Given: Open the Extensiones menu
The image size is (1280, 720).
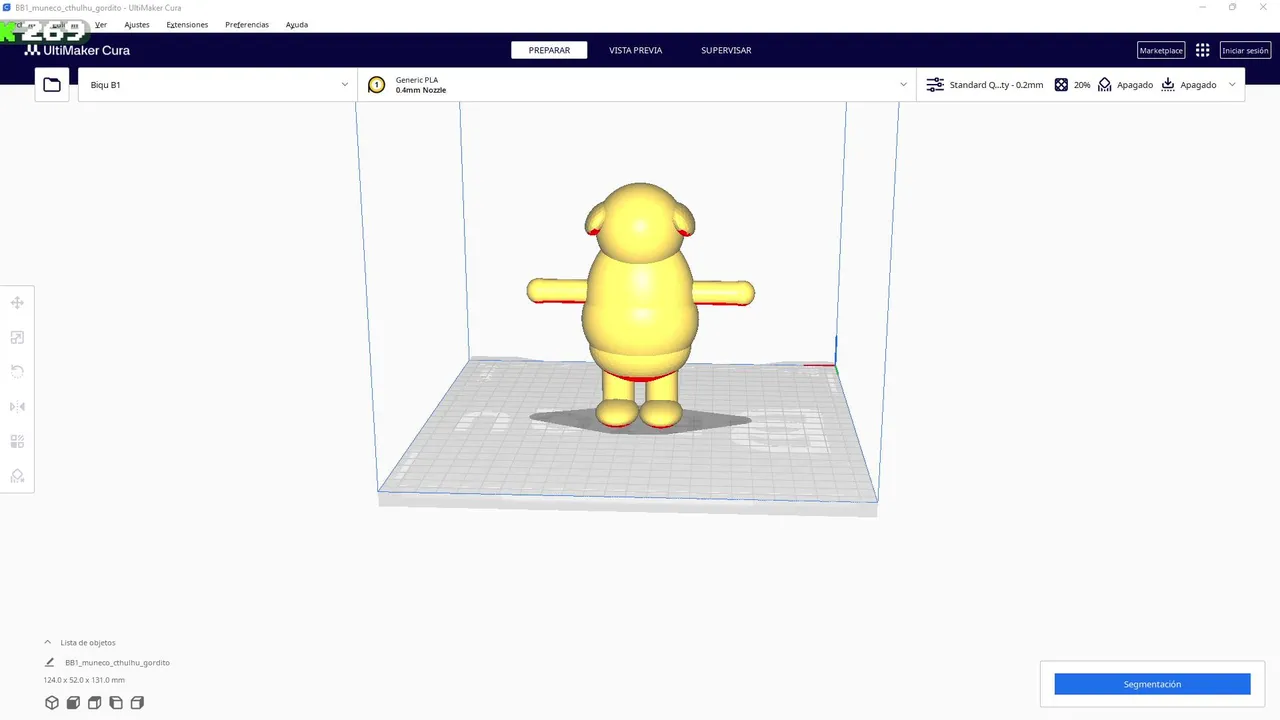Looking at the screenshot, I should 187,24.
